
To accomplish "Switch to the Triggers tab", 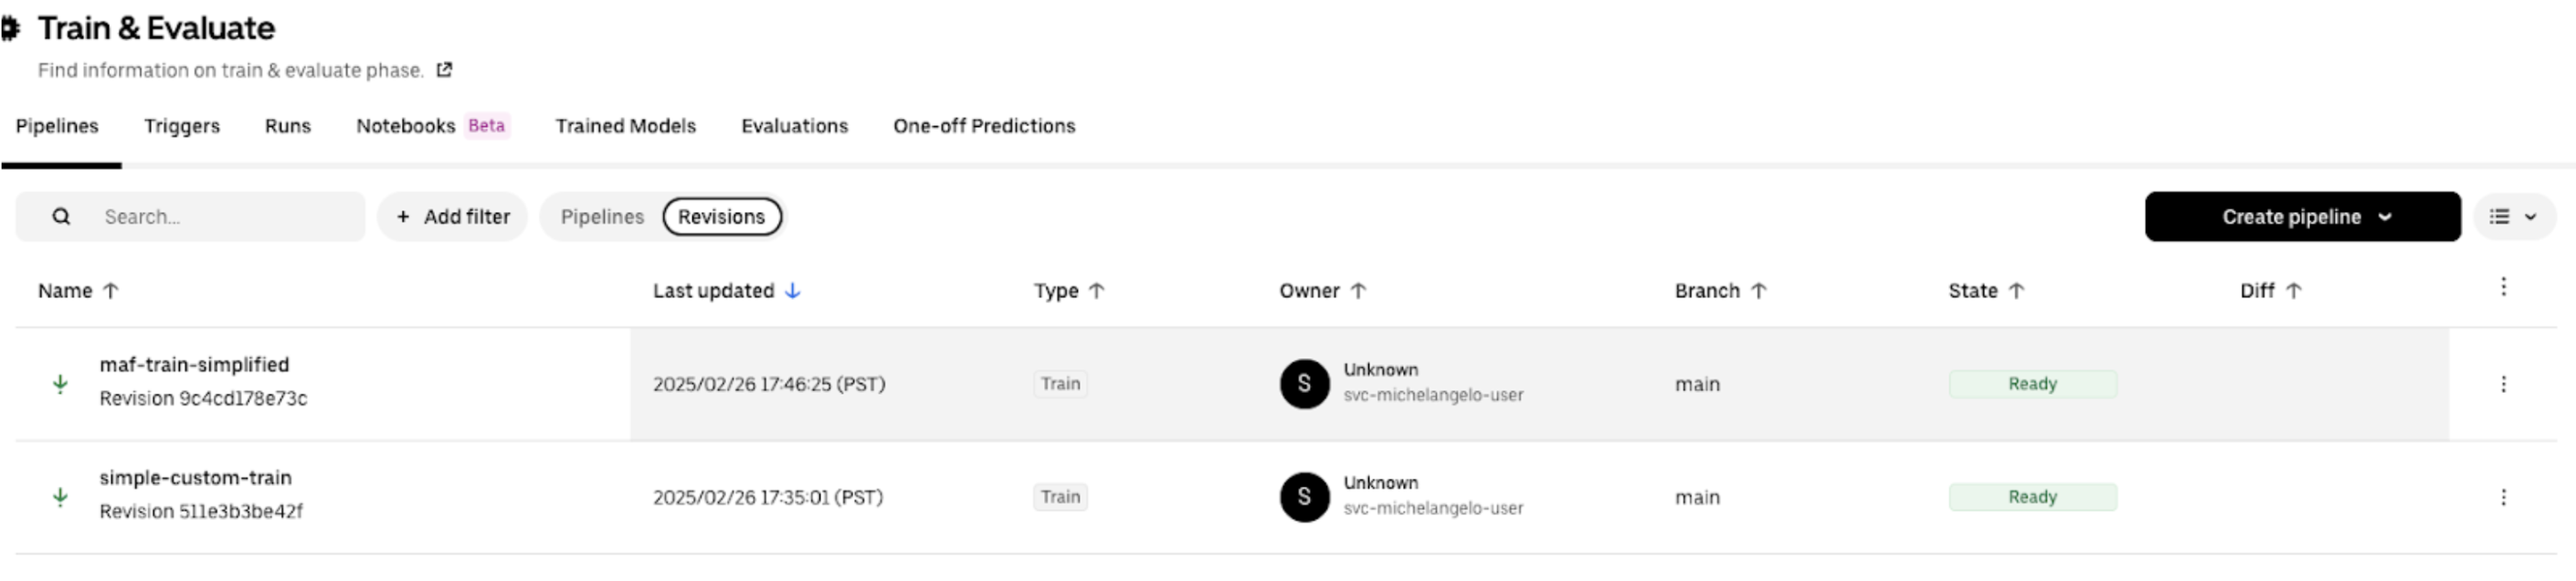I will [x=181, y=126].
